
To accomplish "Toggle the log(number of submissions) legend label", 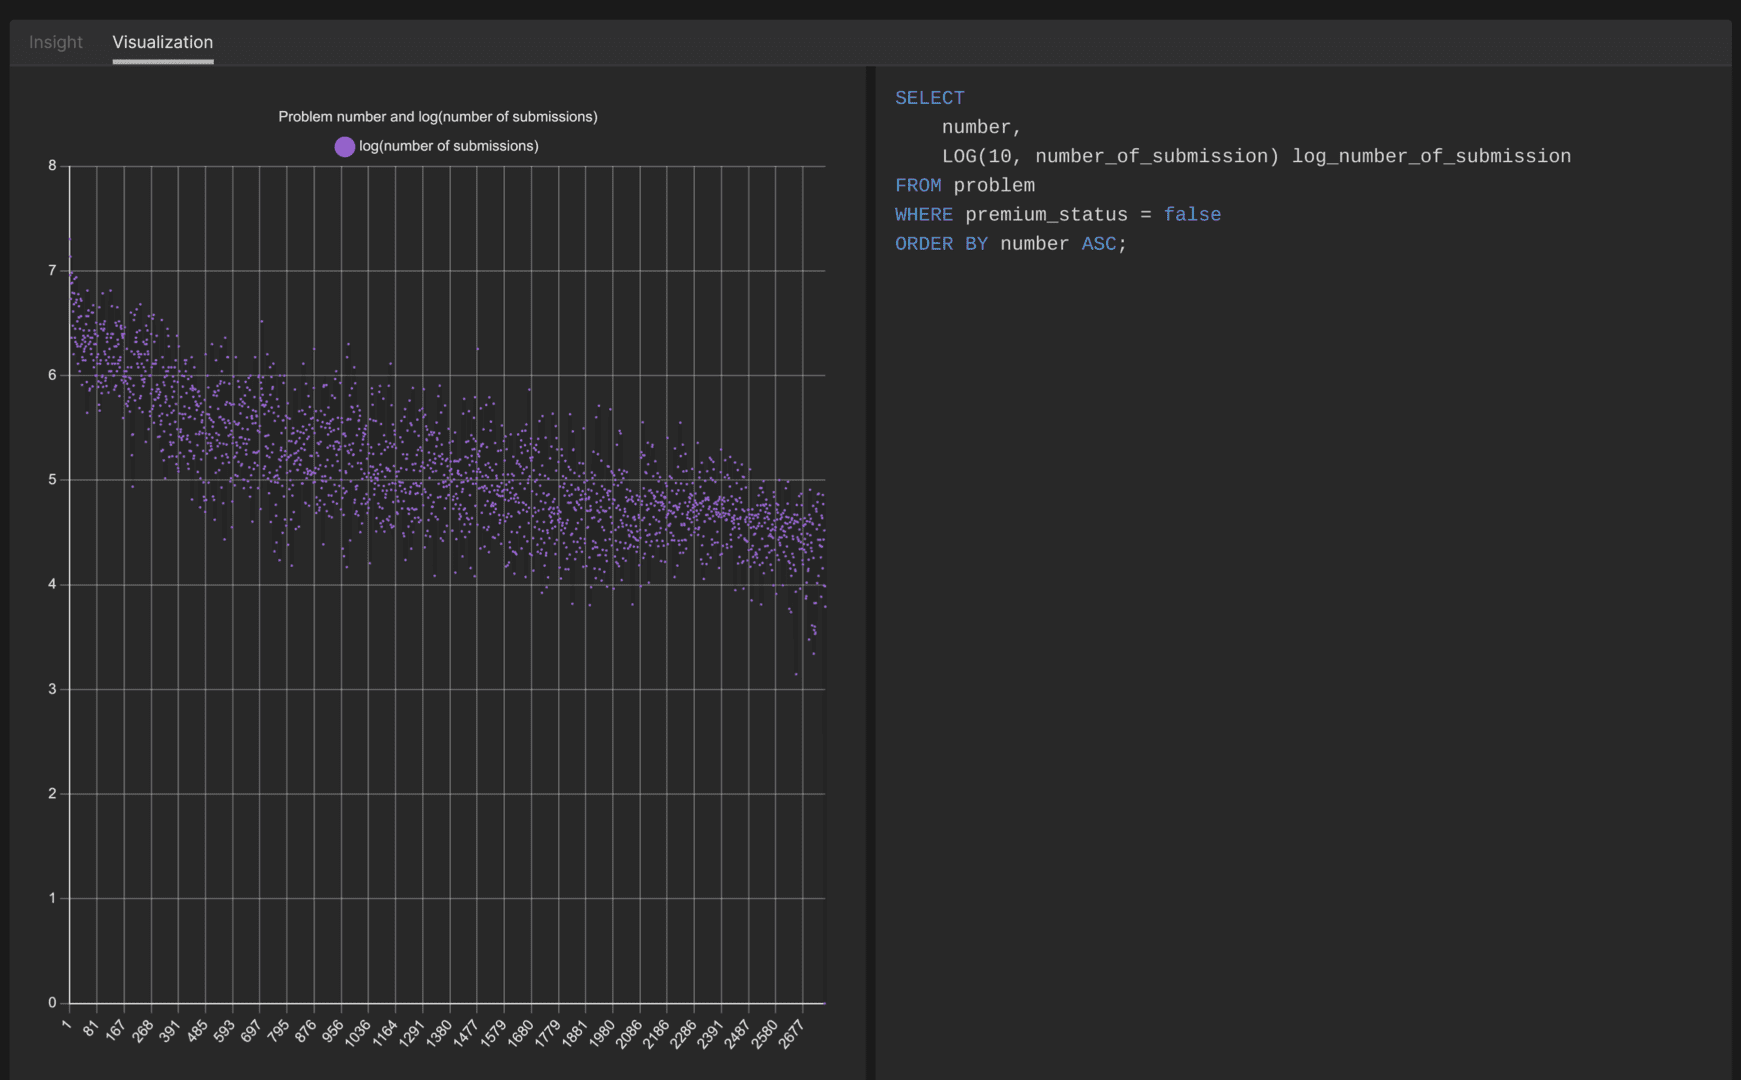I will click(x=449, y=146).
